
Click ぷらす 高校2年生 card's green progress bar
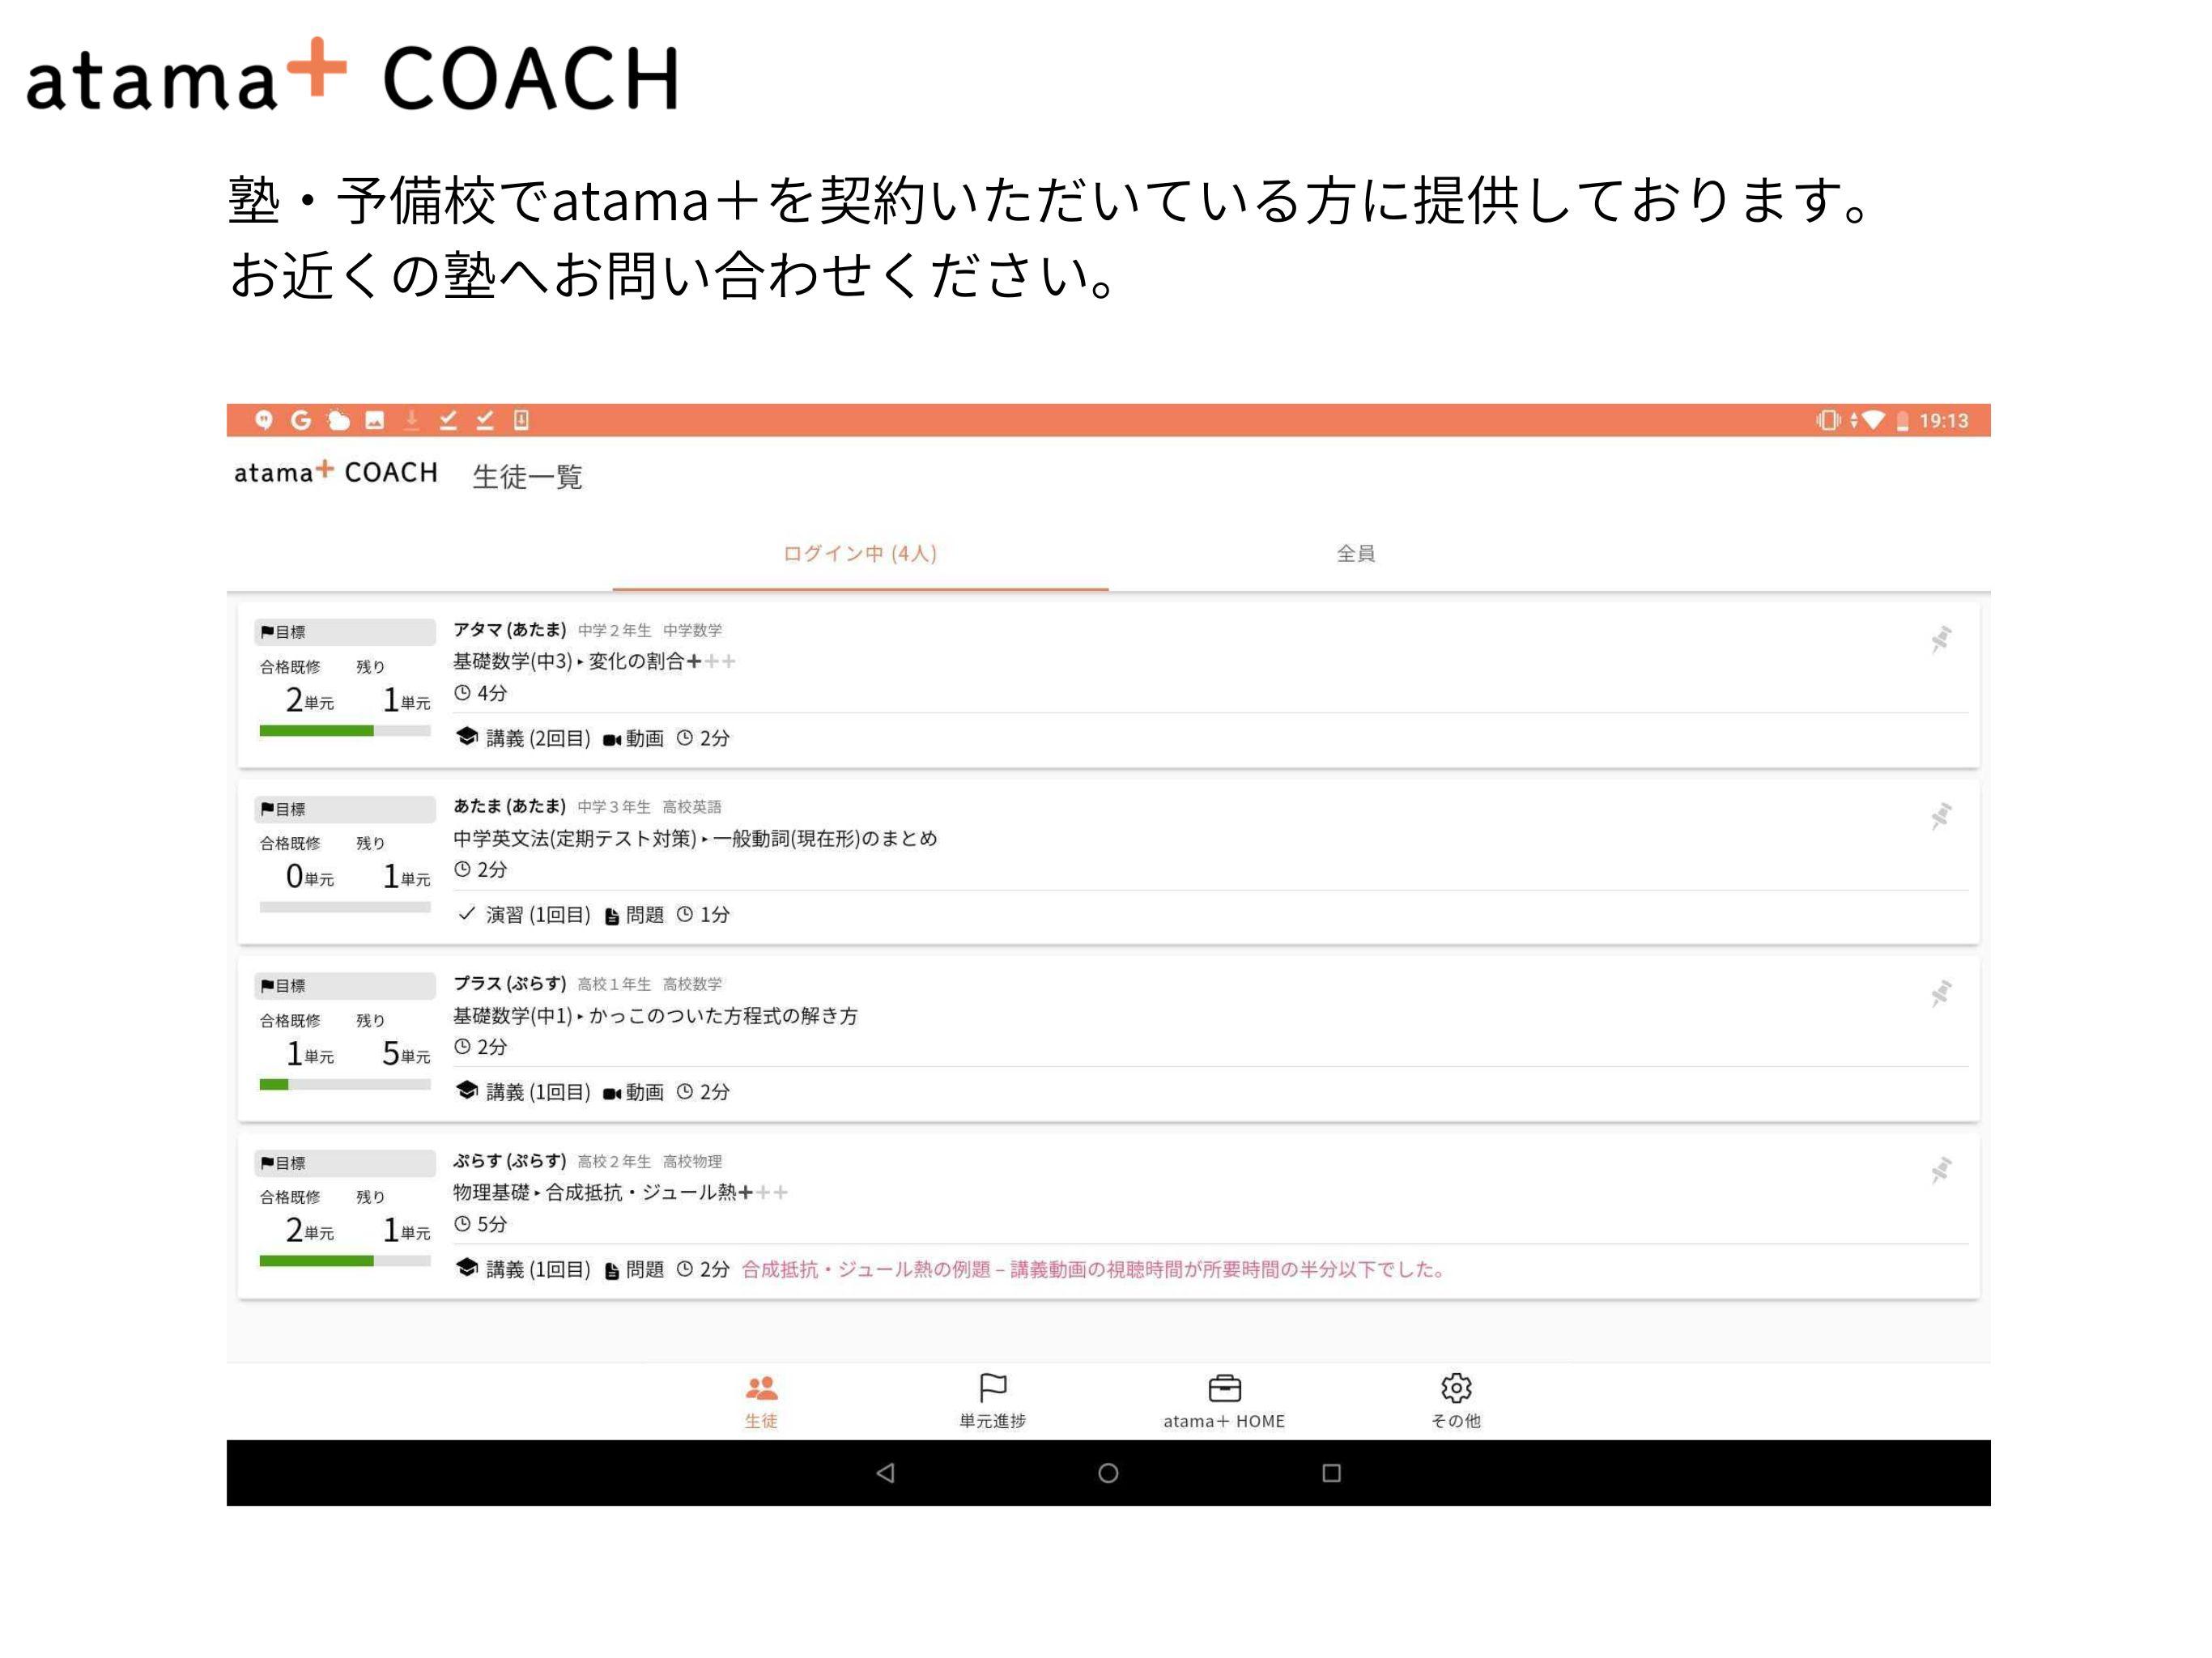point(345,1261)
